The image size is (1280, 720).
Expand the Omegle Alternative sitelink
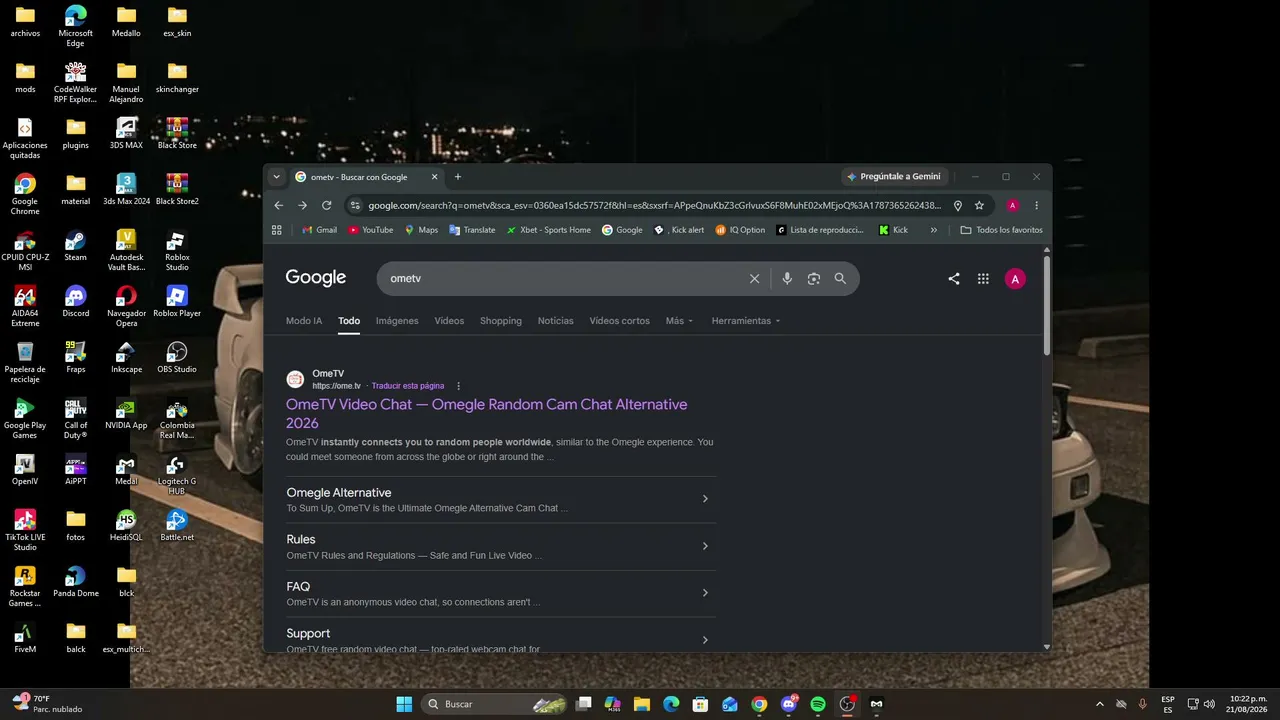(x=705, y=499)
